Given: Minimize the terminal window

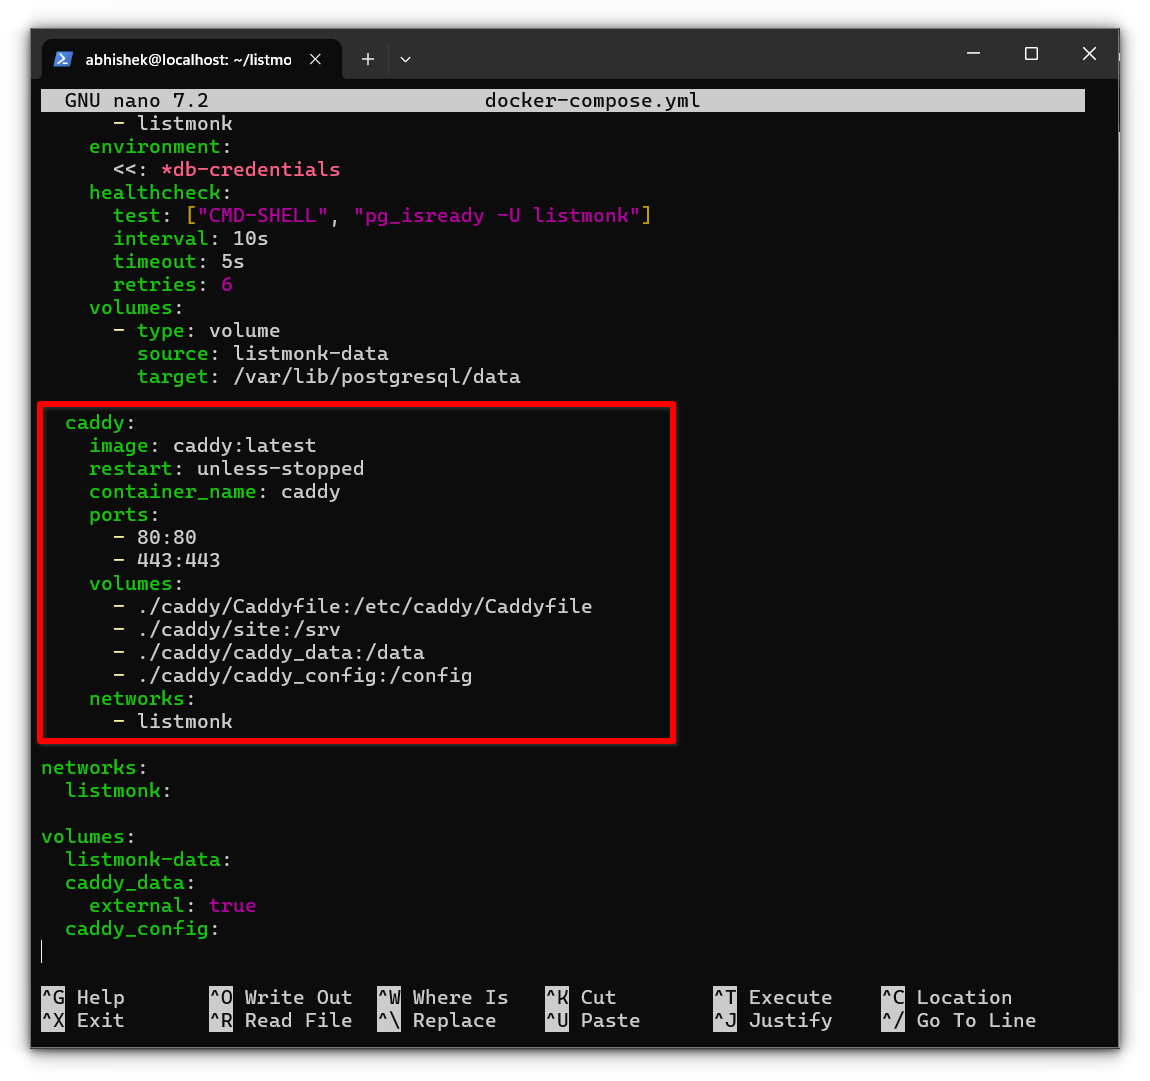Looking at the screenshot, I should point(974,54).
